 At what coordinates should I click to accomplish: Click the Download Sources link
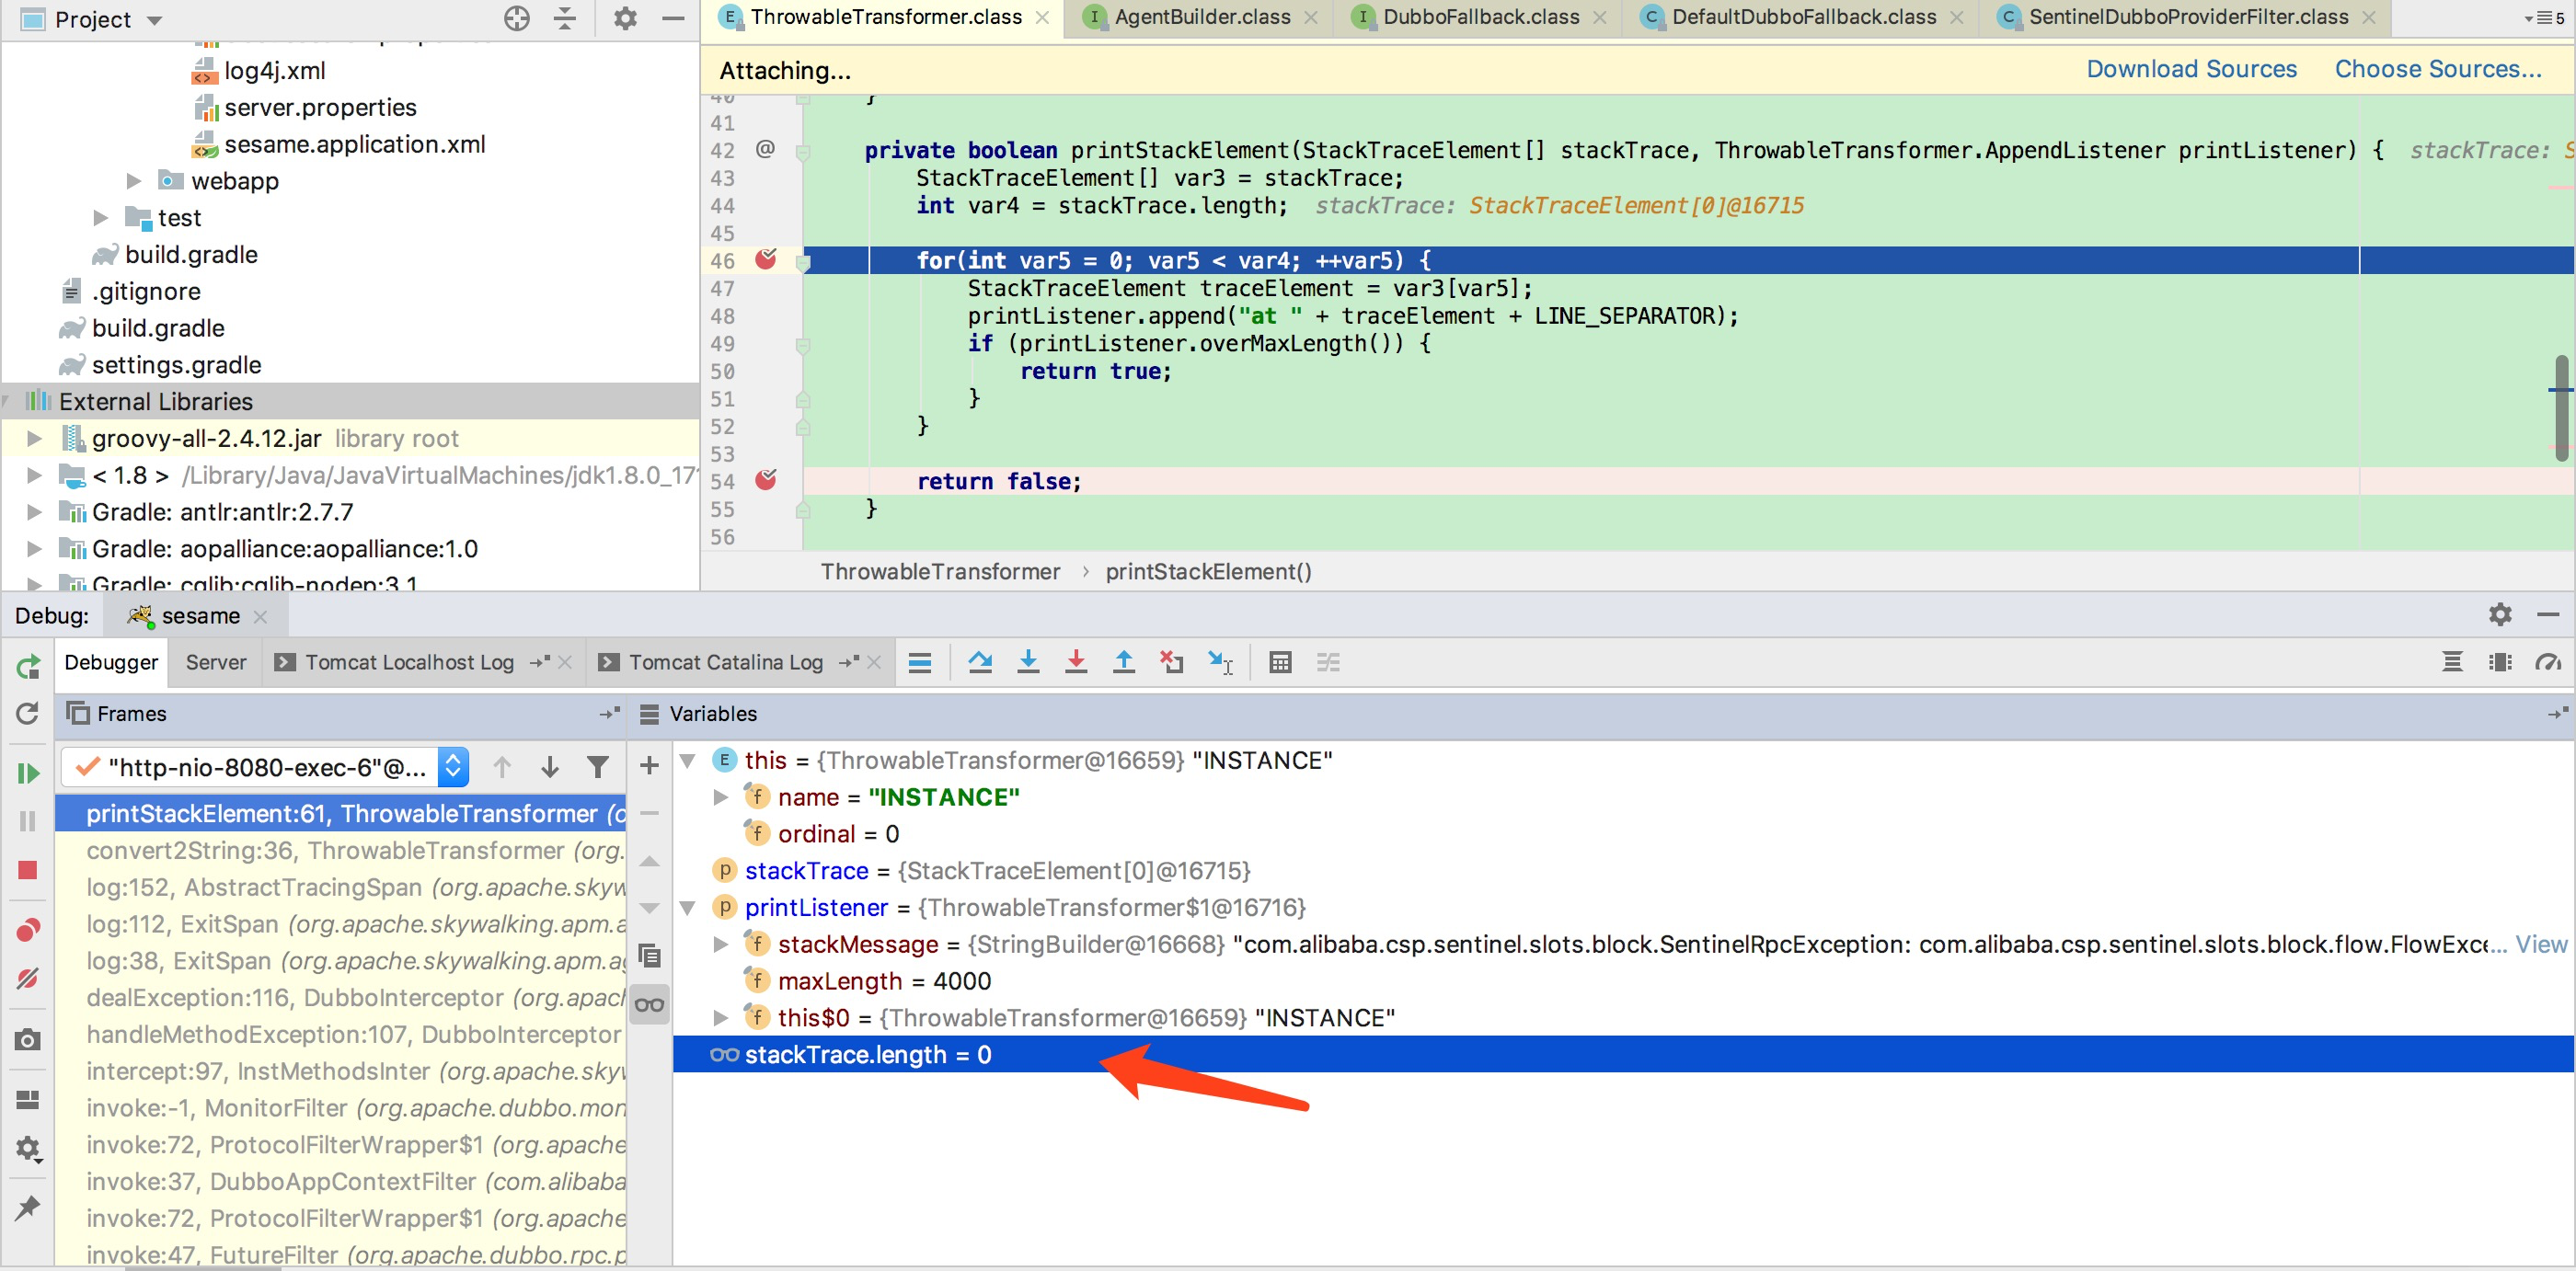tap(2191, 69)
